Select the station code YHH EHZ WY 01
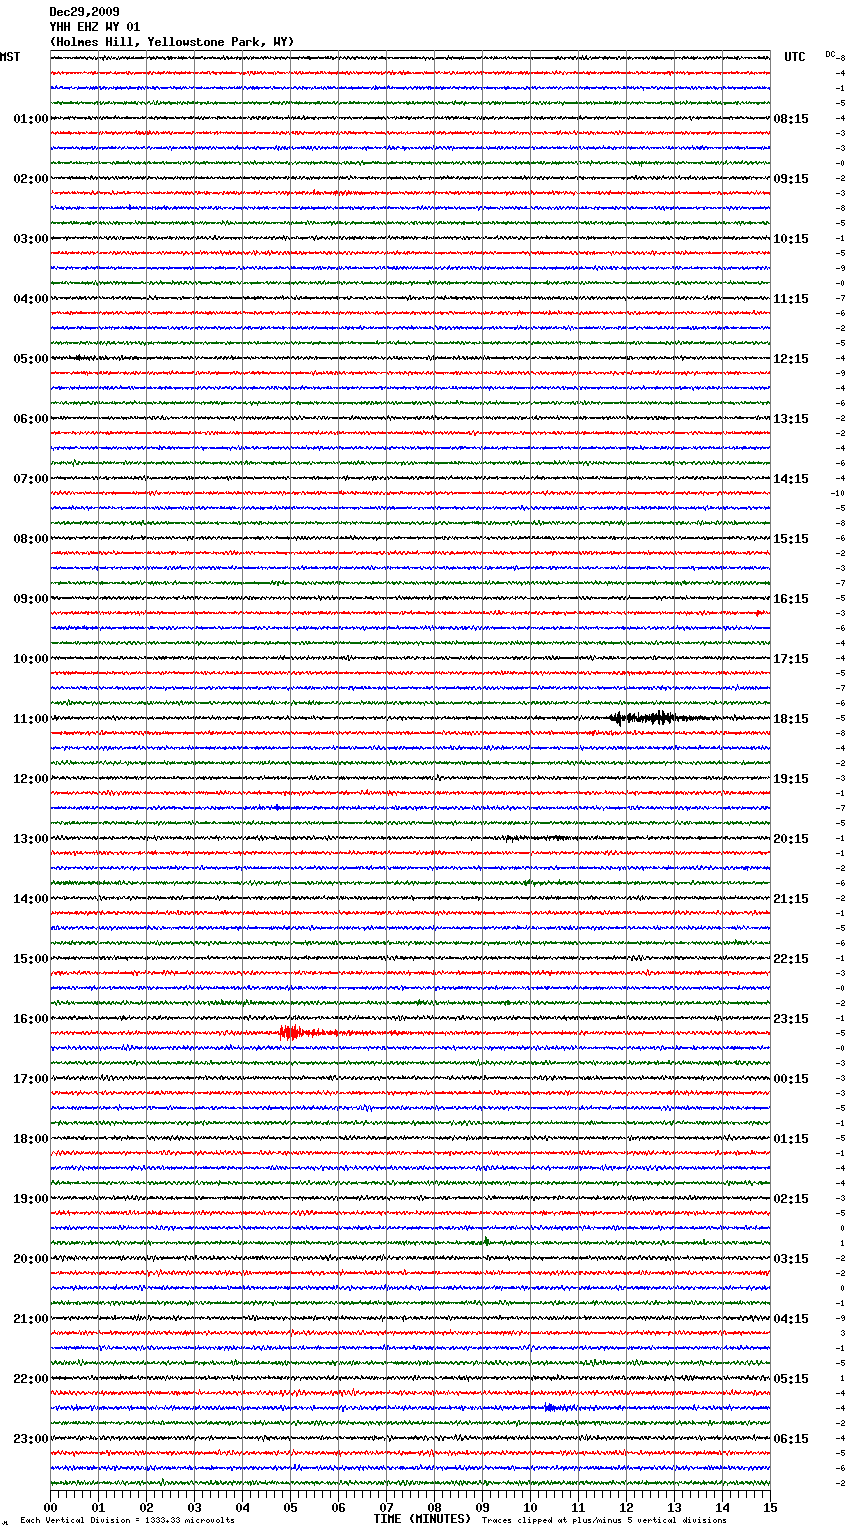The height and width of the screenshot is (1534, 850). 95,27
